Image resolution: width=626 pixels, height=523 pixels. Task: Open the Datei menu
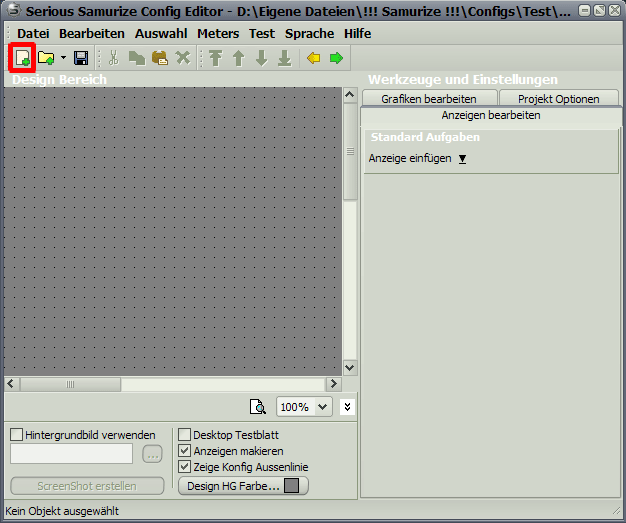pos(33,34)
